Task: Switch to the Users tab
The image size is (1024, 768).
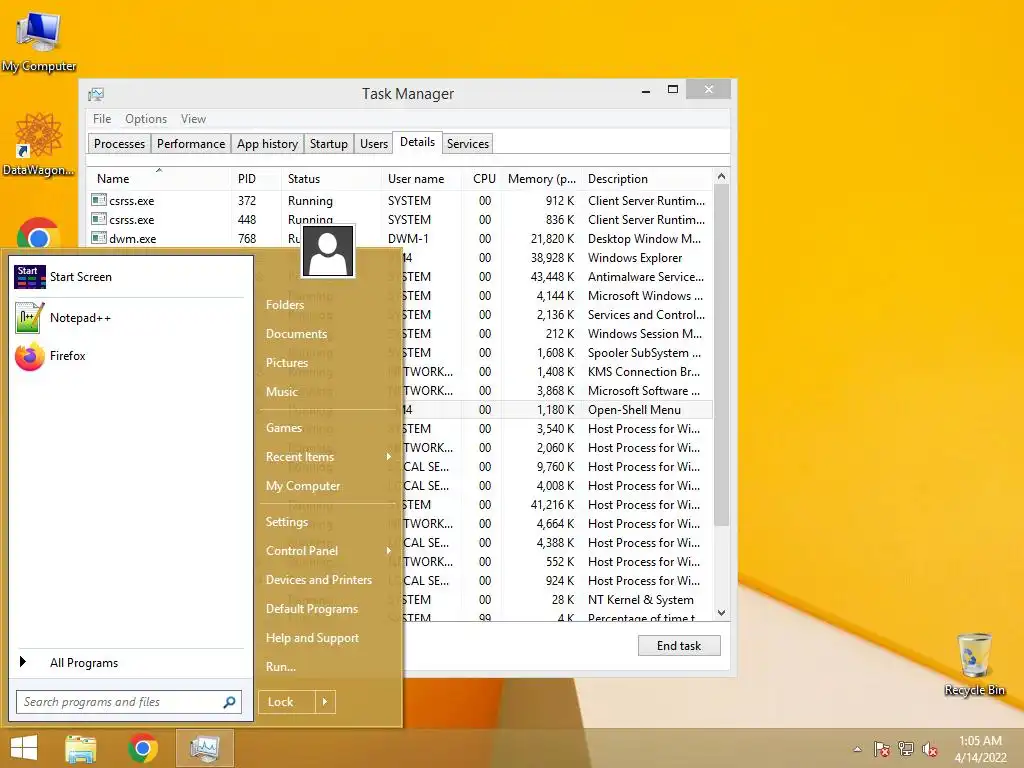Action: point(374,144)
